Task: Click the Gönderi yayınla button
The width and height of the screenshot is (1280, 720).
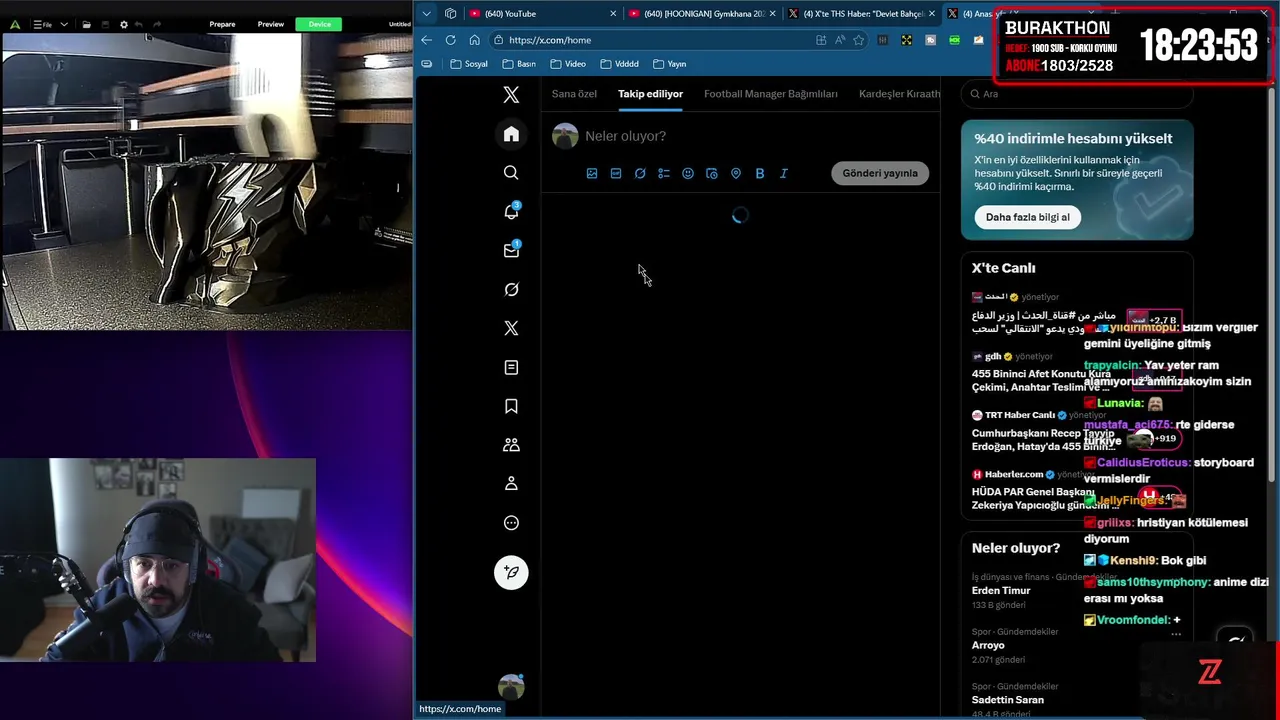Action: click(880, 173)
